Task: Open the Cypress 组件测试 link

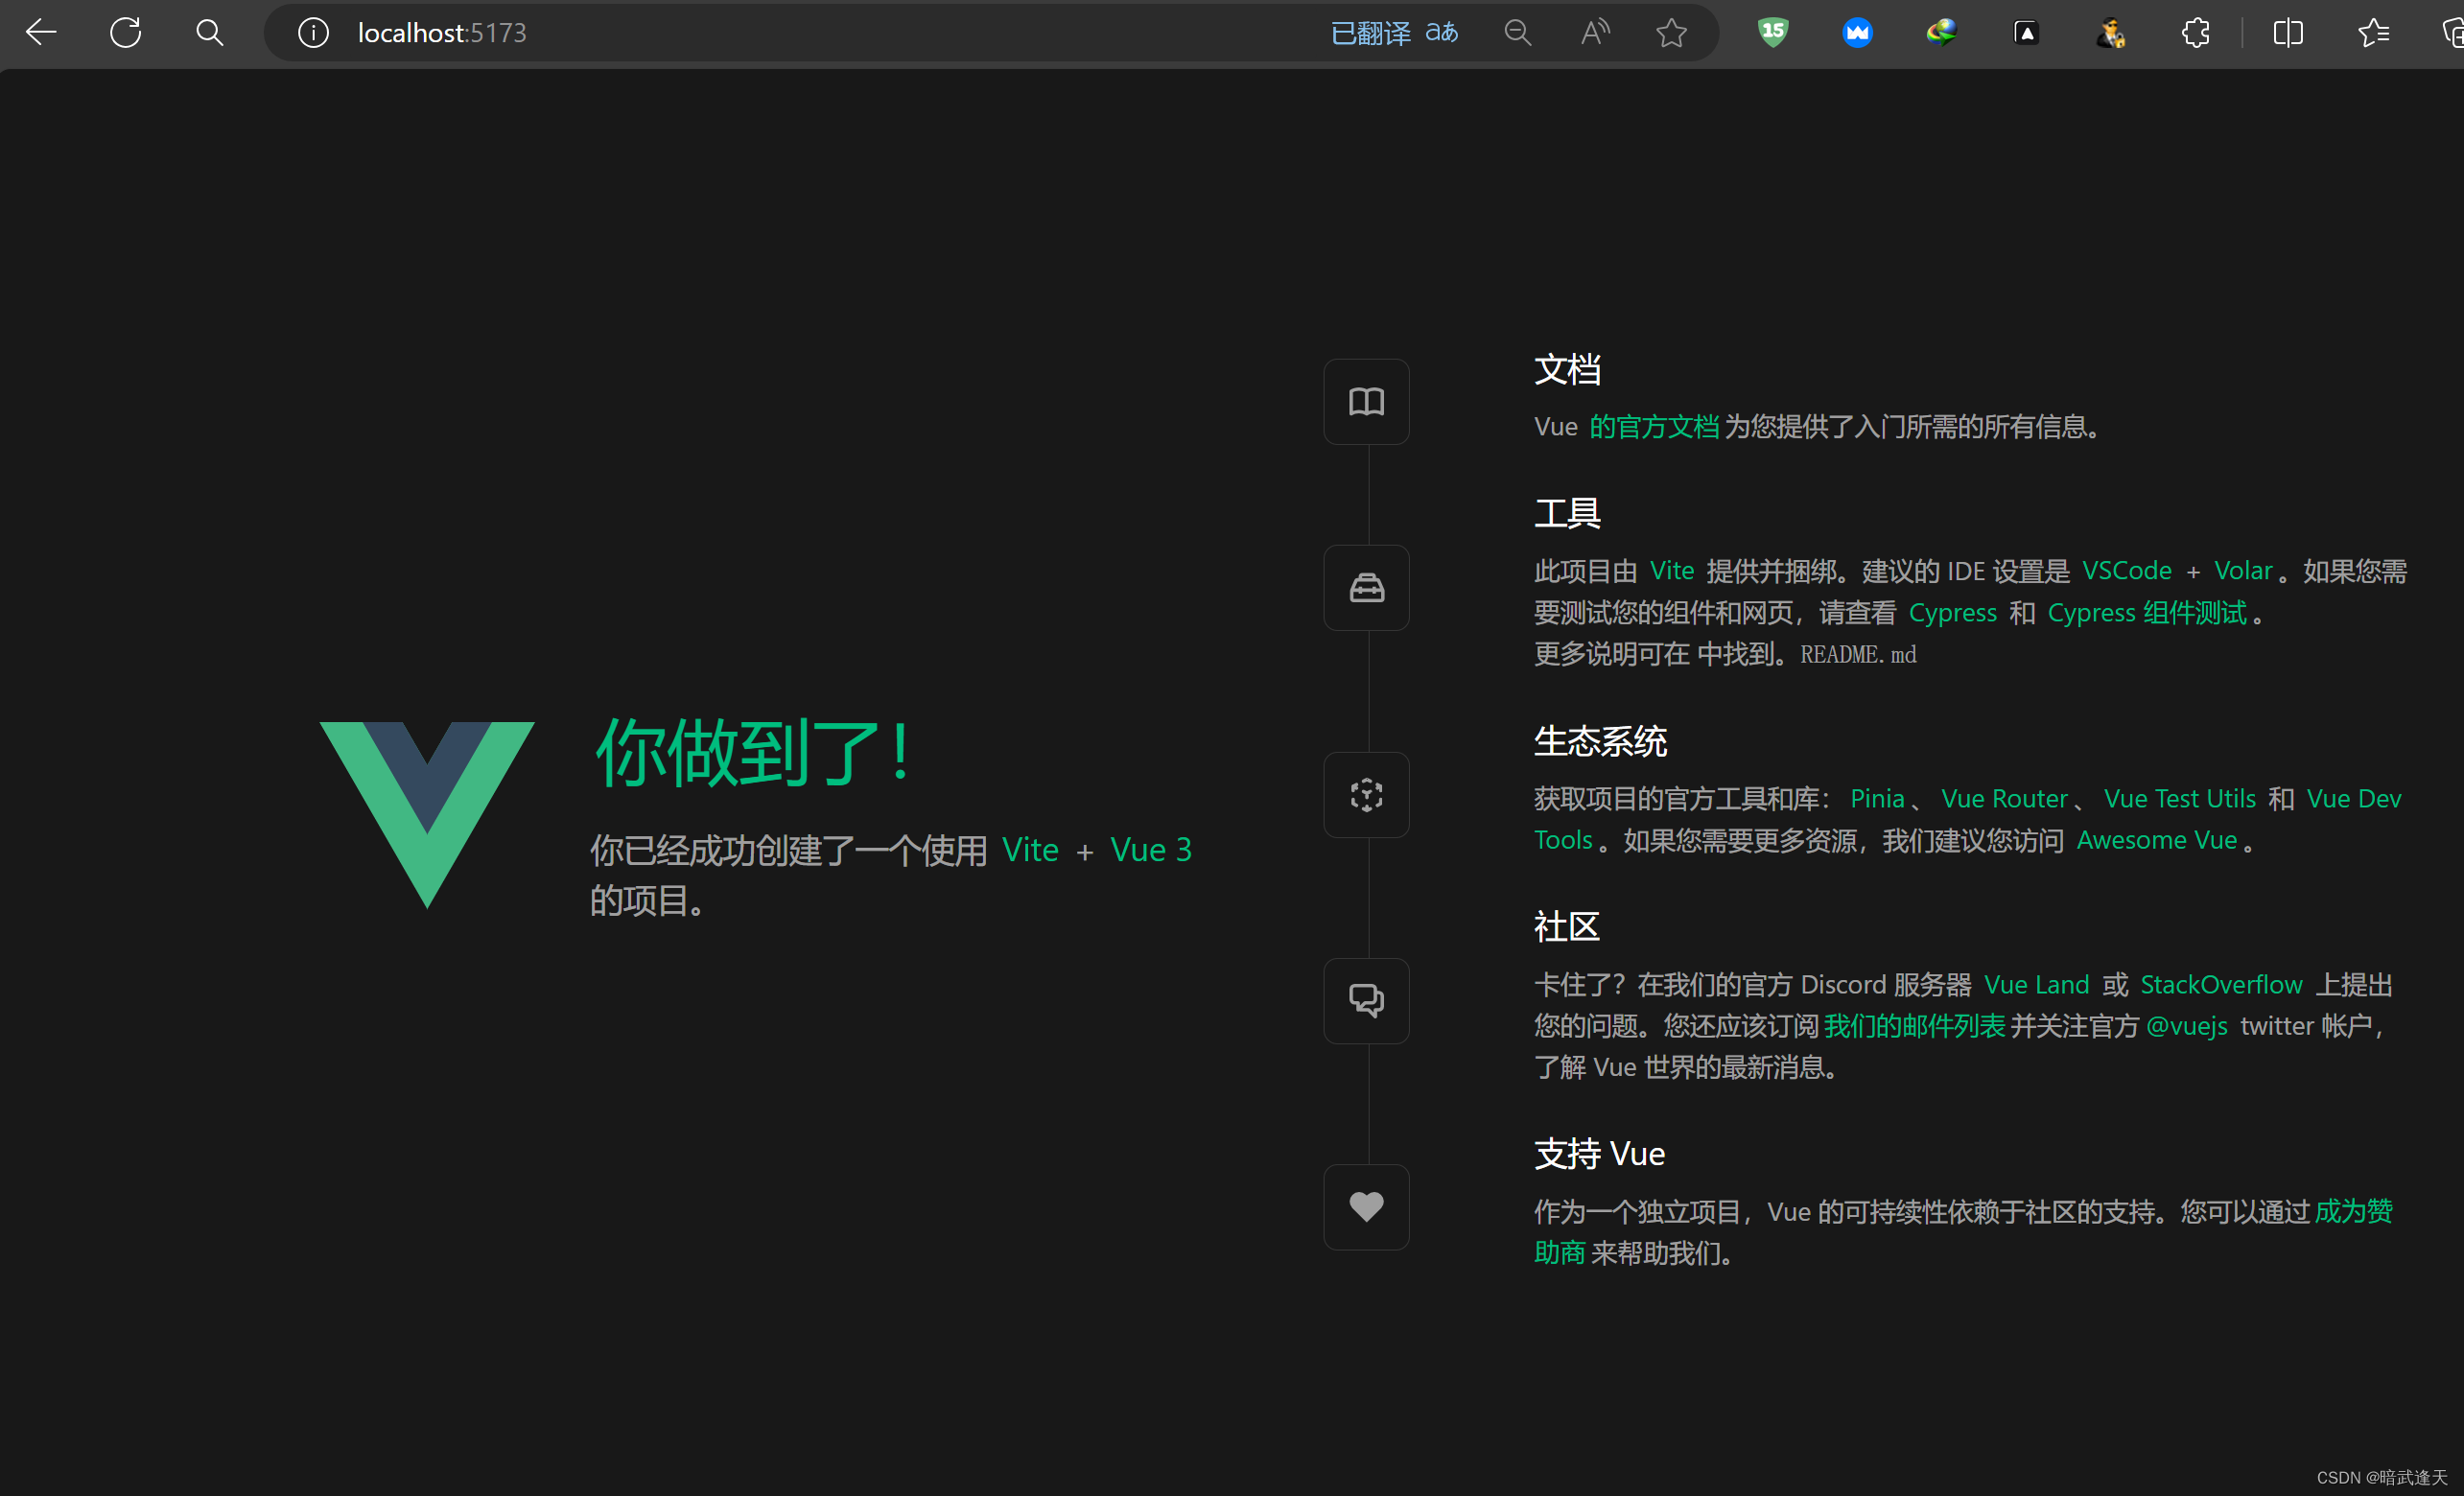Action: coord(2146,613)
